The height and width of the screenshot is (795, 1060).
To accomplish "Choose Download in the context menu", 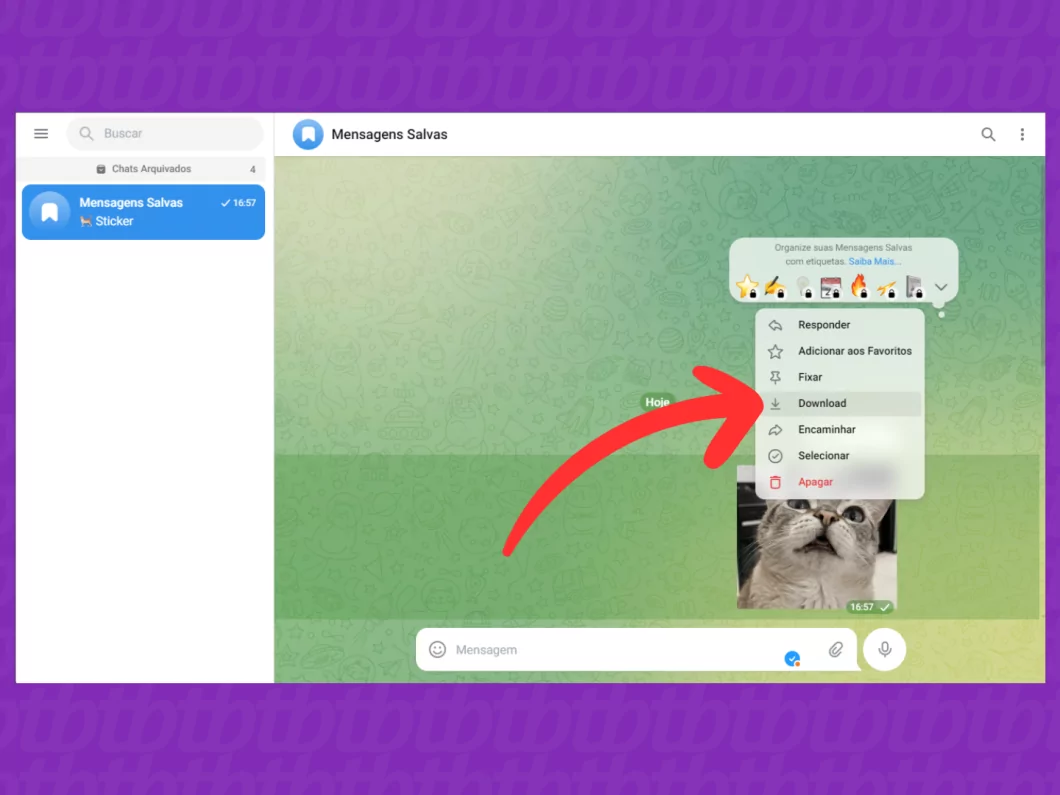I will 840,404.
